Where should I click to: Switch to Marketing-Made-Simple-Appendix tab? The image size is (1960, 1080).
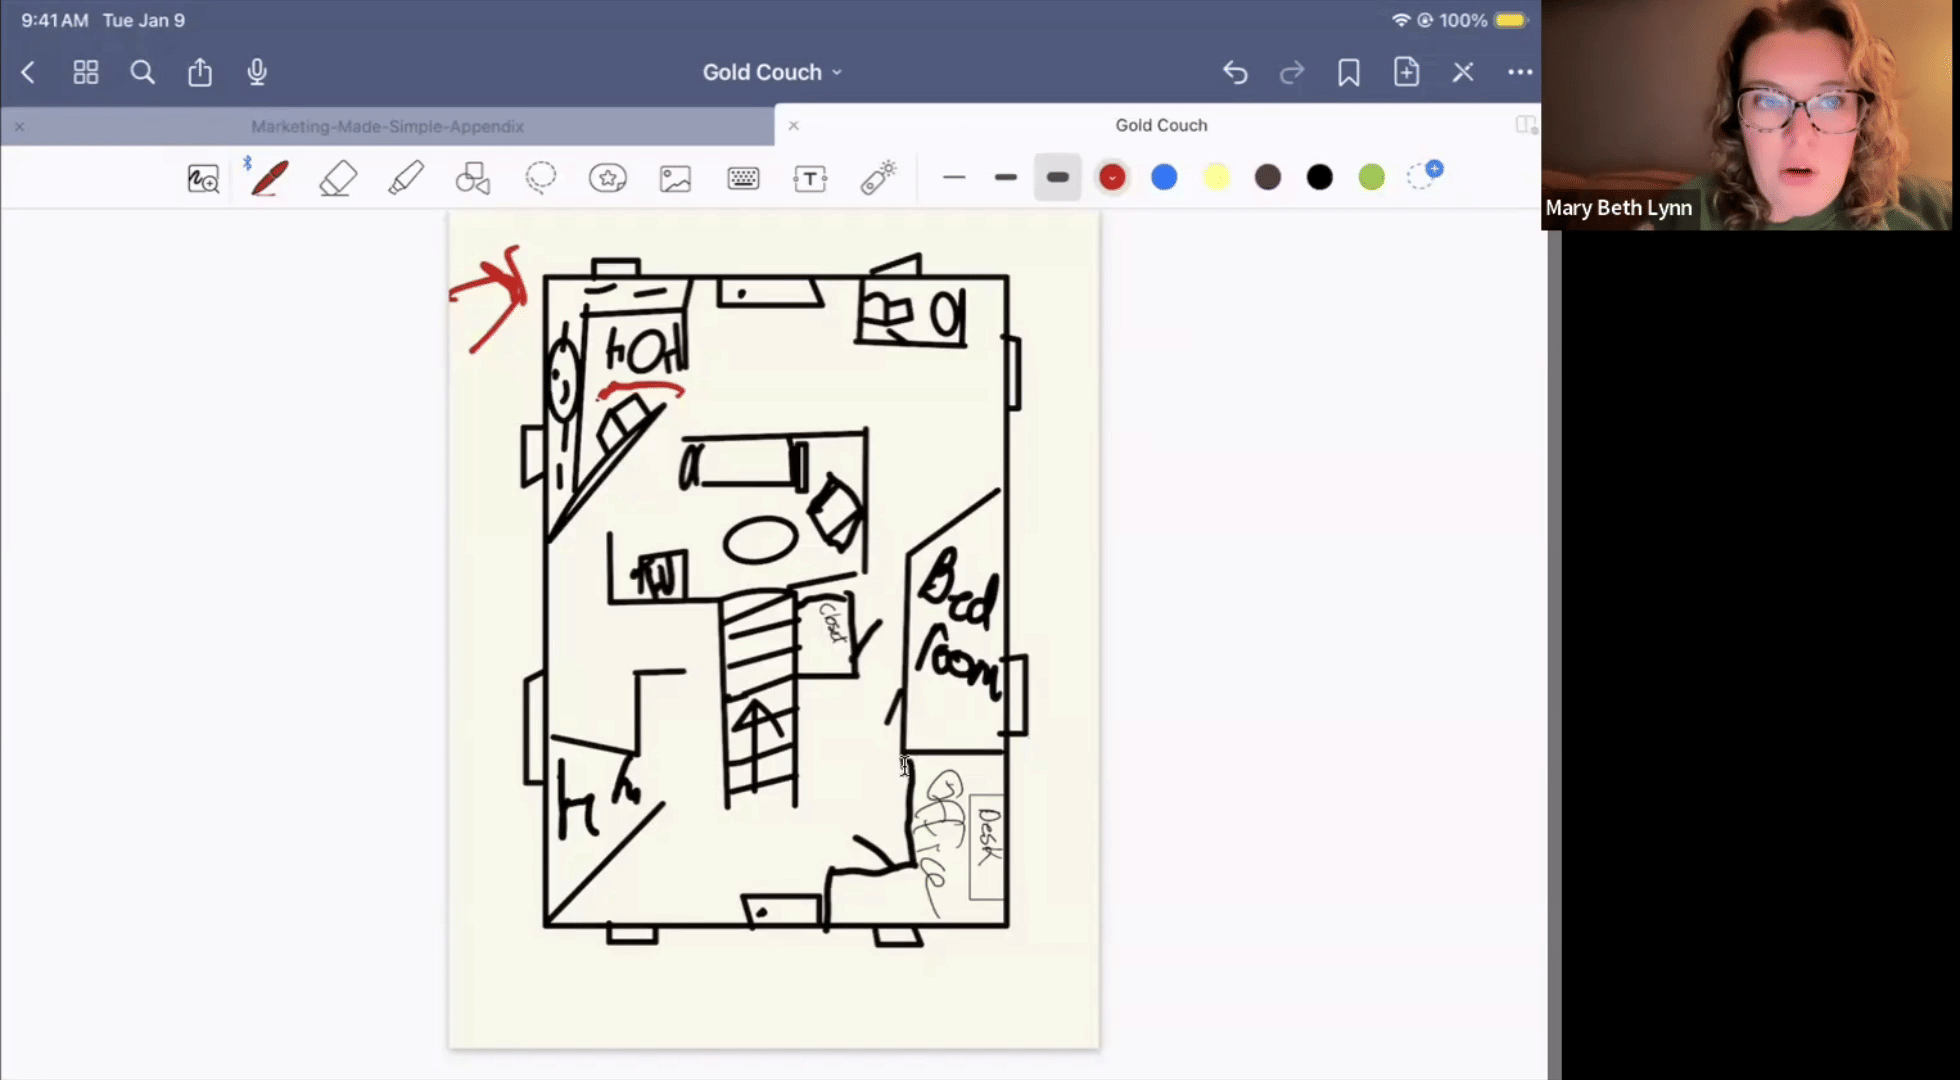pyautogui.click(x=387, y=127)
